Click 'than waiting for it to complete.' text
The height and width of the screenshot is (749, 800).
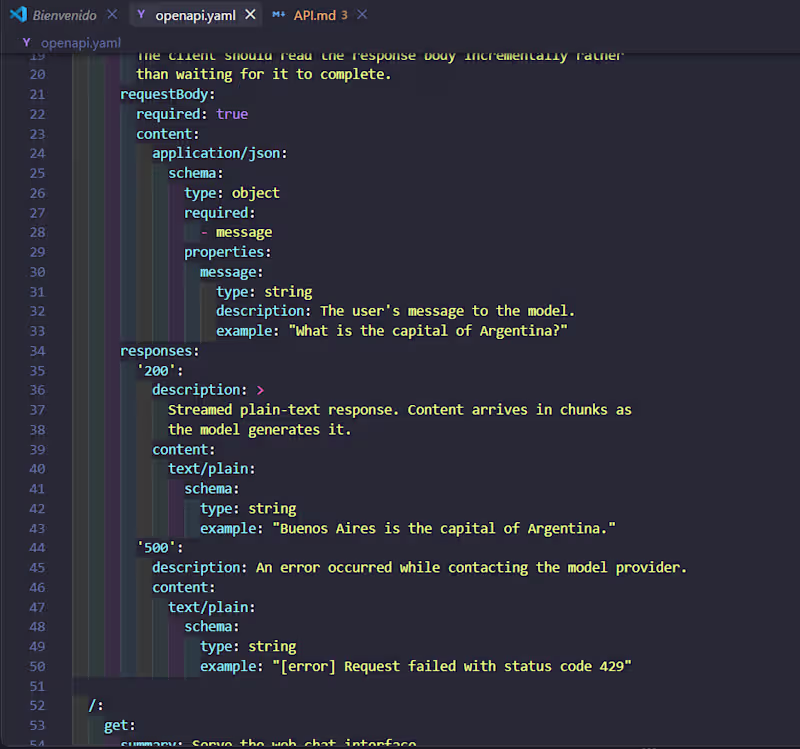264,74
